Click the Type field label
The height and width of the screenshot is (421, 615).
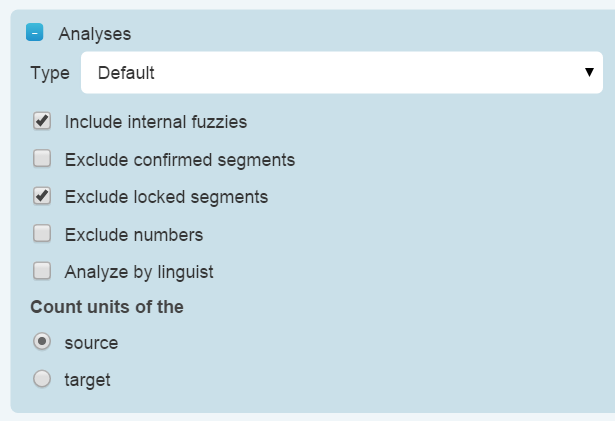click(50, 73)
